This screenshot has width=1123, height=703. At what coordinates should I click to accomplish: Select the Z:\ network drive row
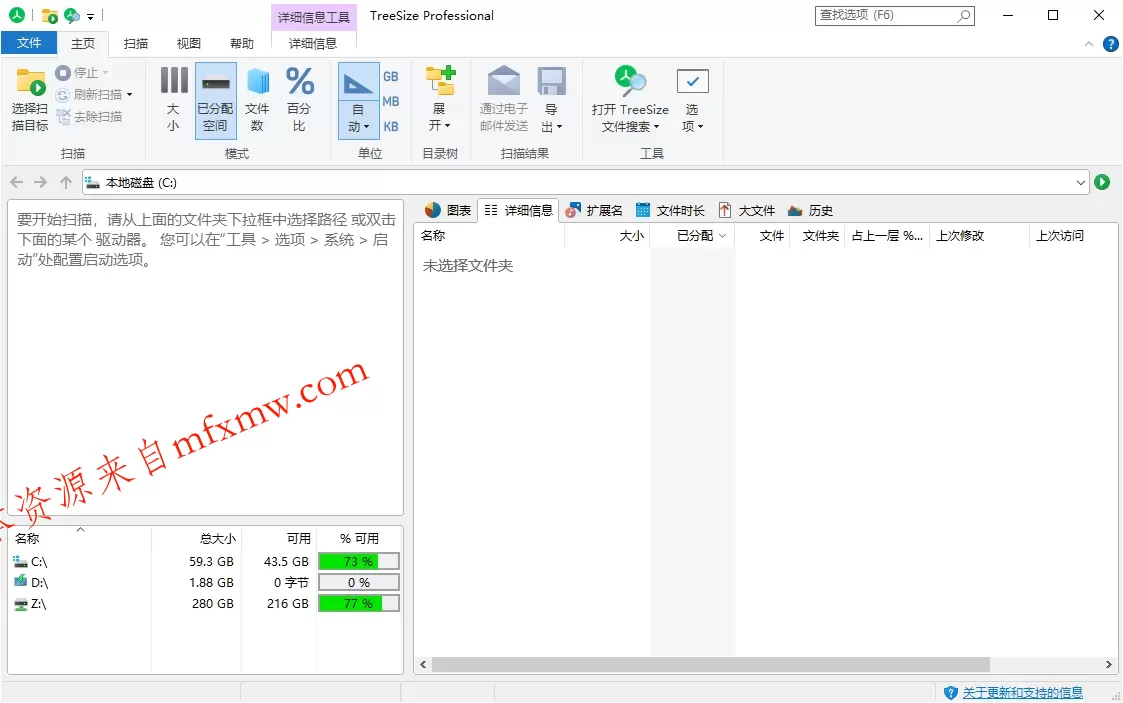point(206,604)
